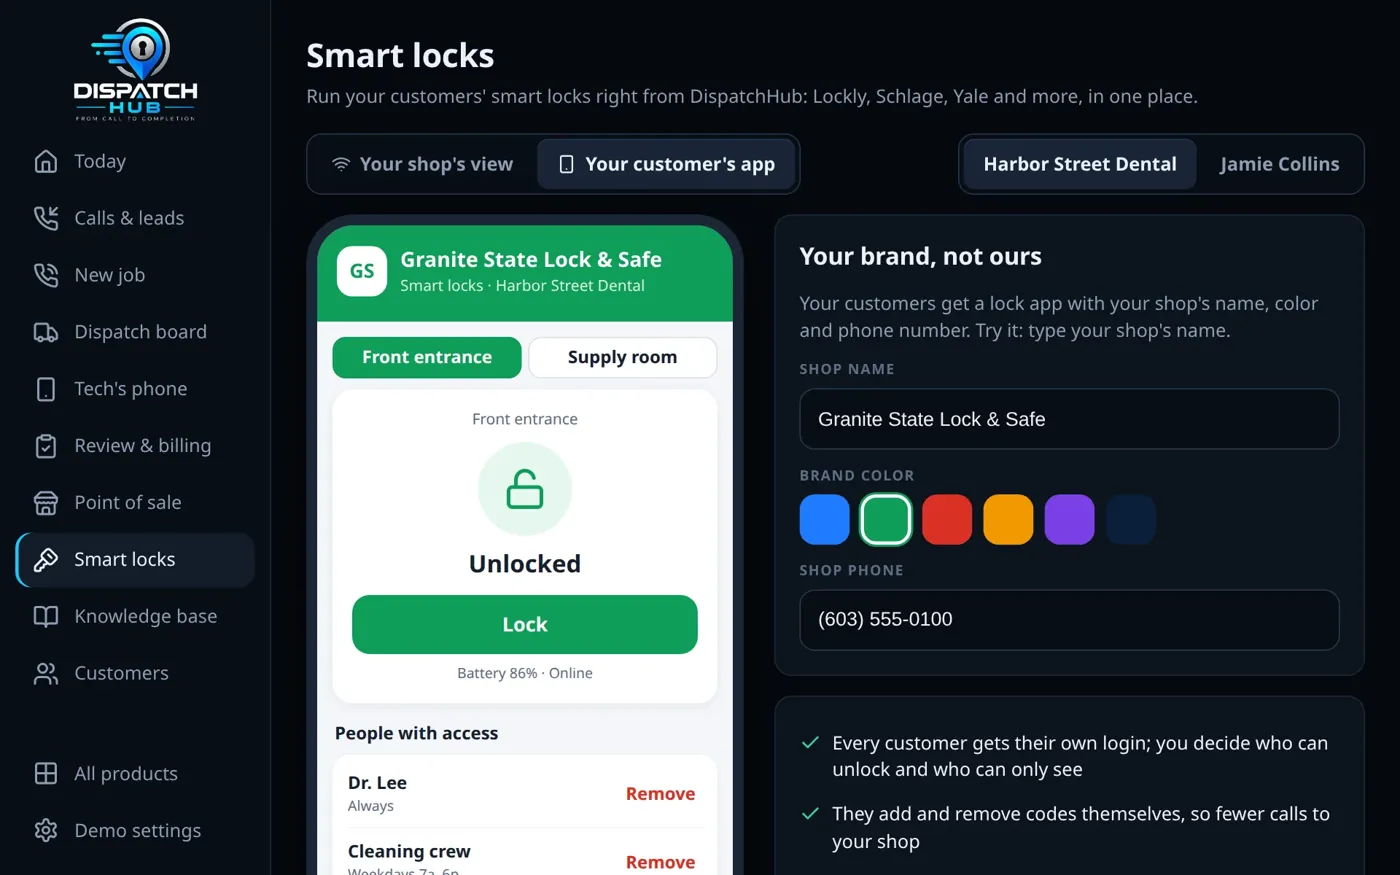Pick the red brand color swatch
Screen dimensions: 1400x875
pyautogui.click(x=947, y=520)
